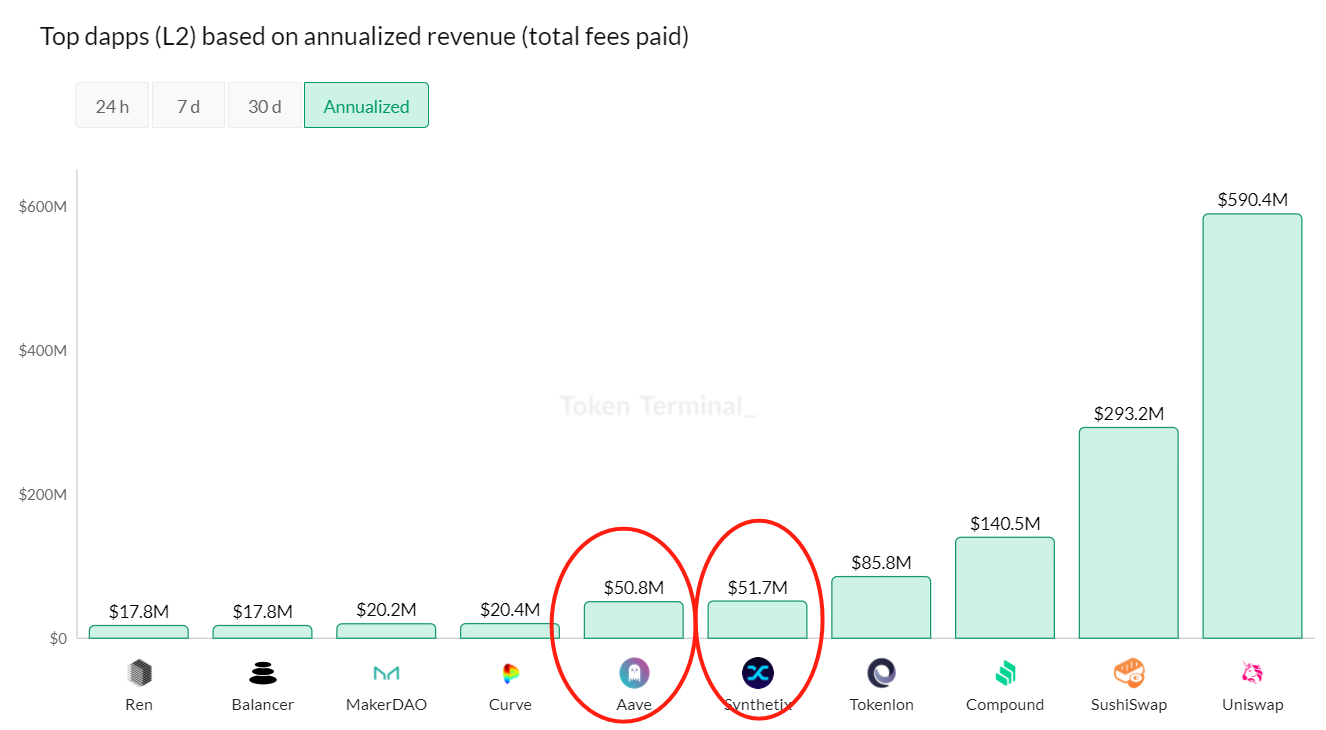The width and height of the screenshot is (1326, 730).
Task: Open the Uniswap label link
Action: [x=1252, y=705]
